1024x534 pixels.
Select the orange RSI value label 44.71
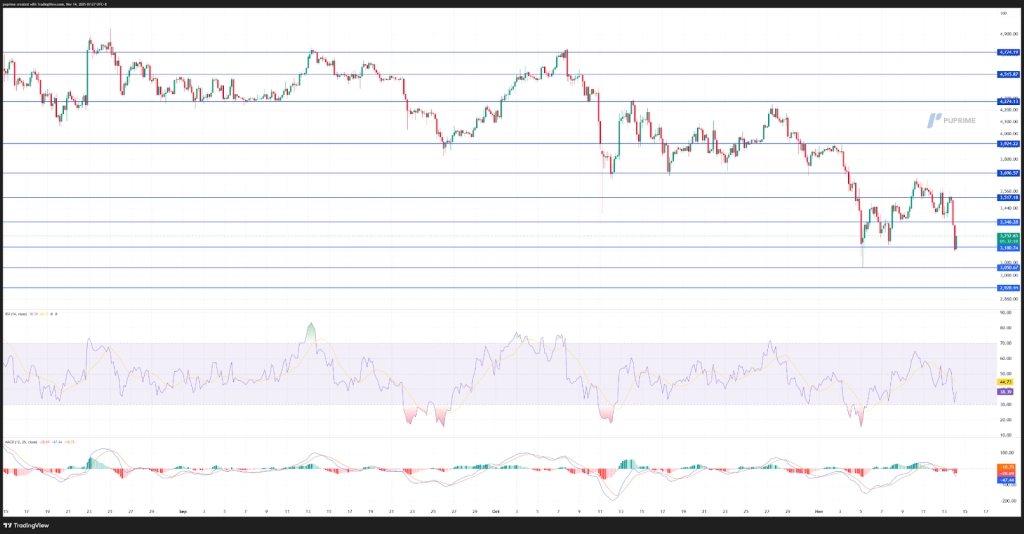(x=1007, y=382)
